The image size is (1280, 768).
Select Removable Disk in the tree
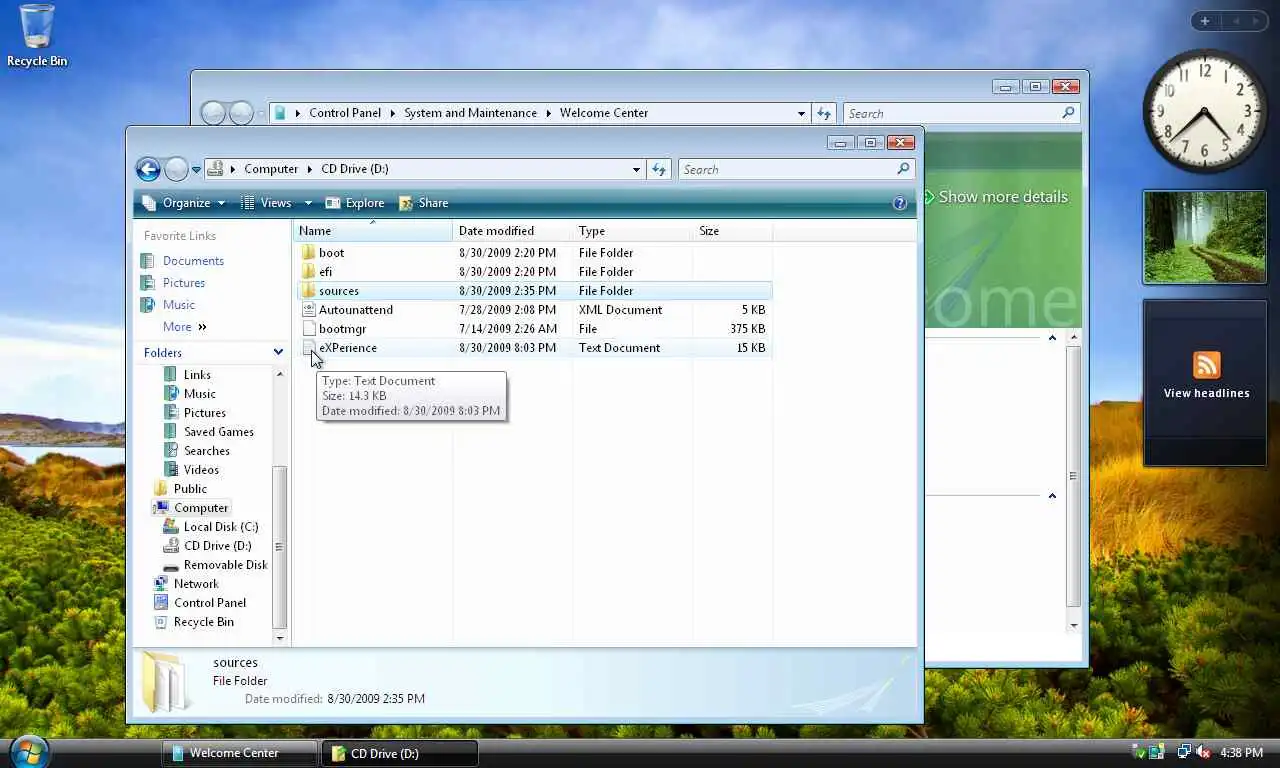coord(216,565)
